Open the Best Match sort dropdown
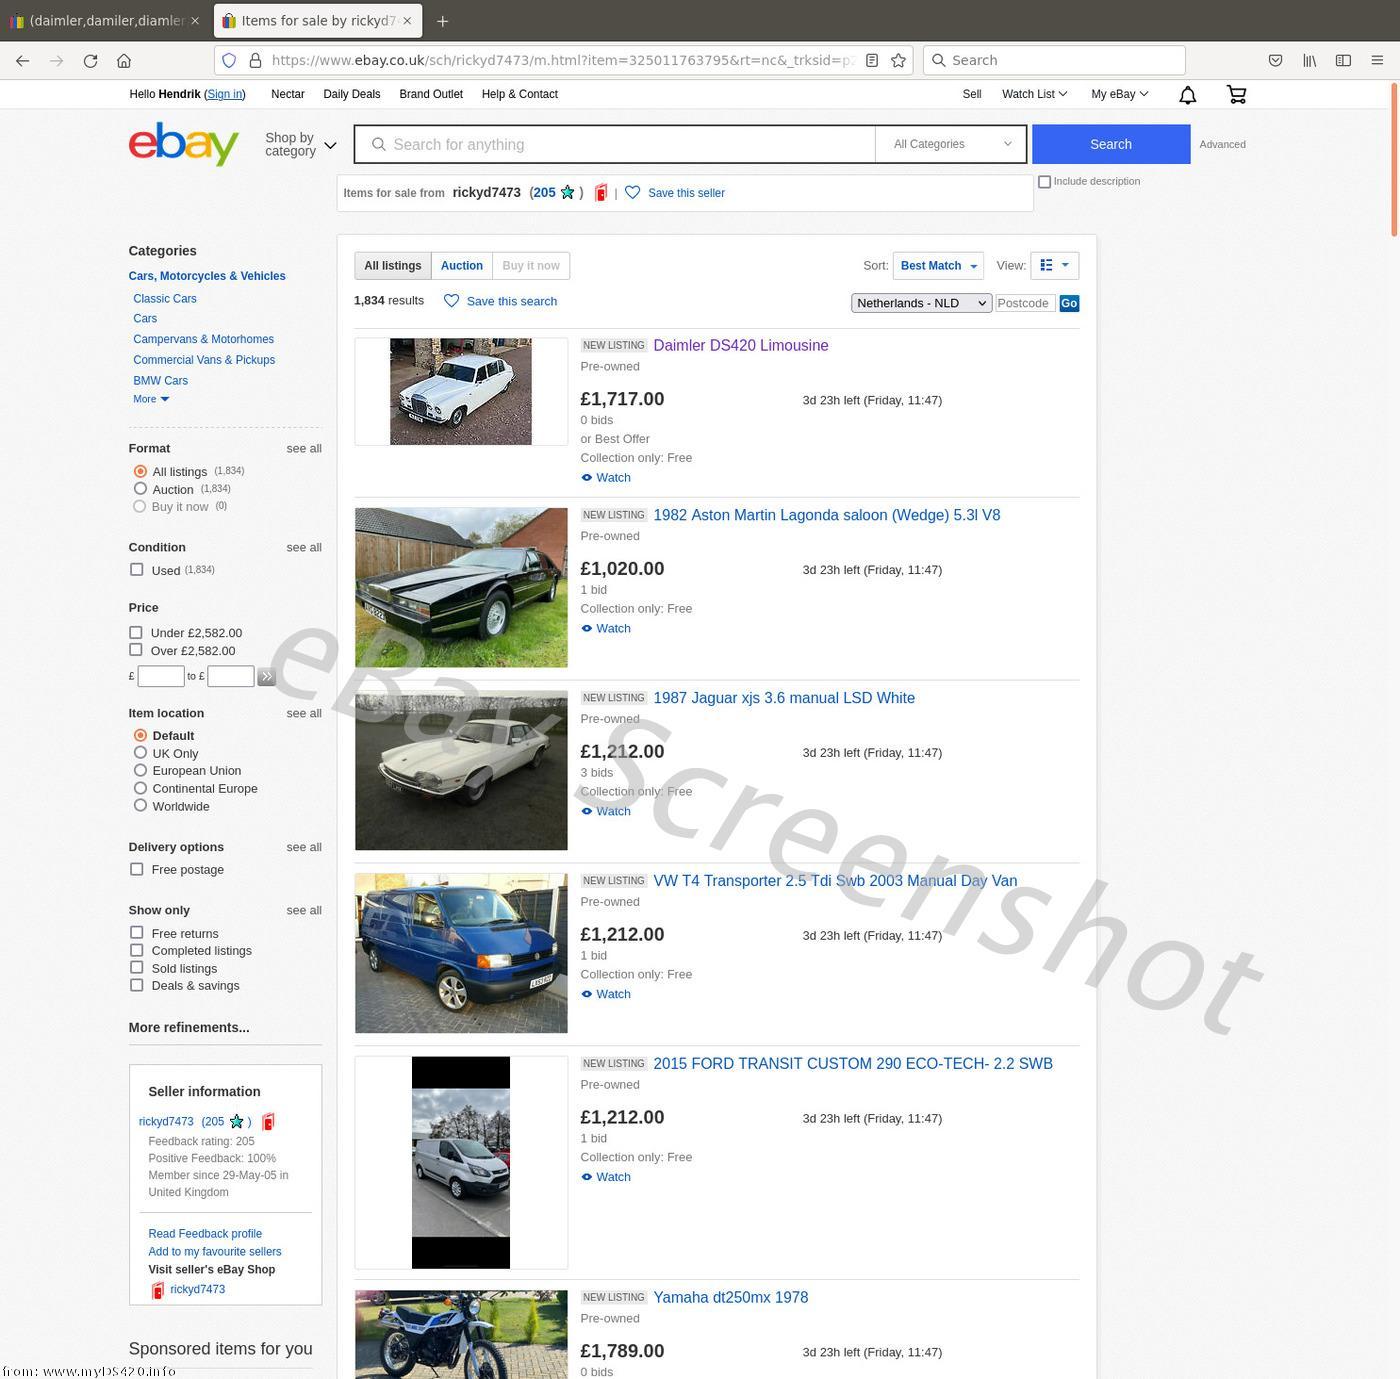 pyautogui.click(x=937, y=266)
